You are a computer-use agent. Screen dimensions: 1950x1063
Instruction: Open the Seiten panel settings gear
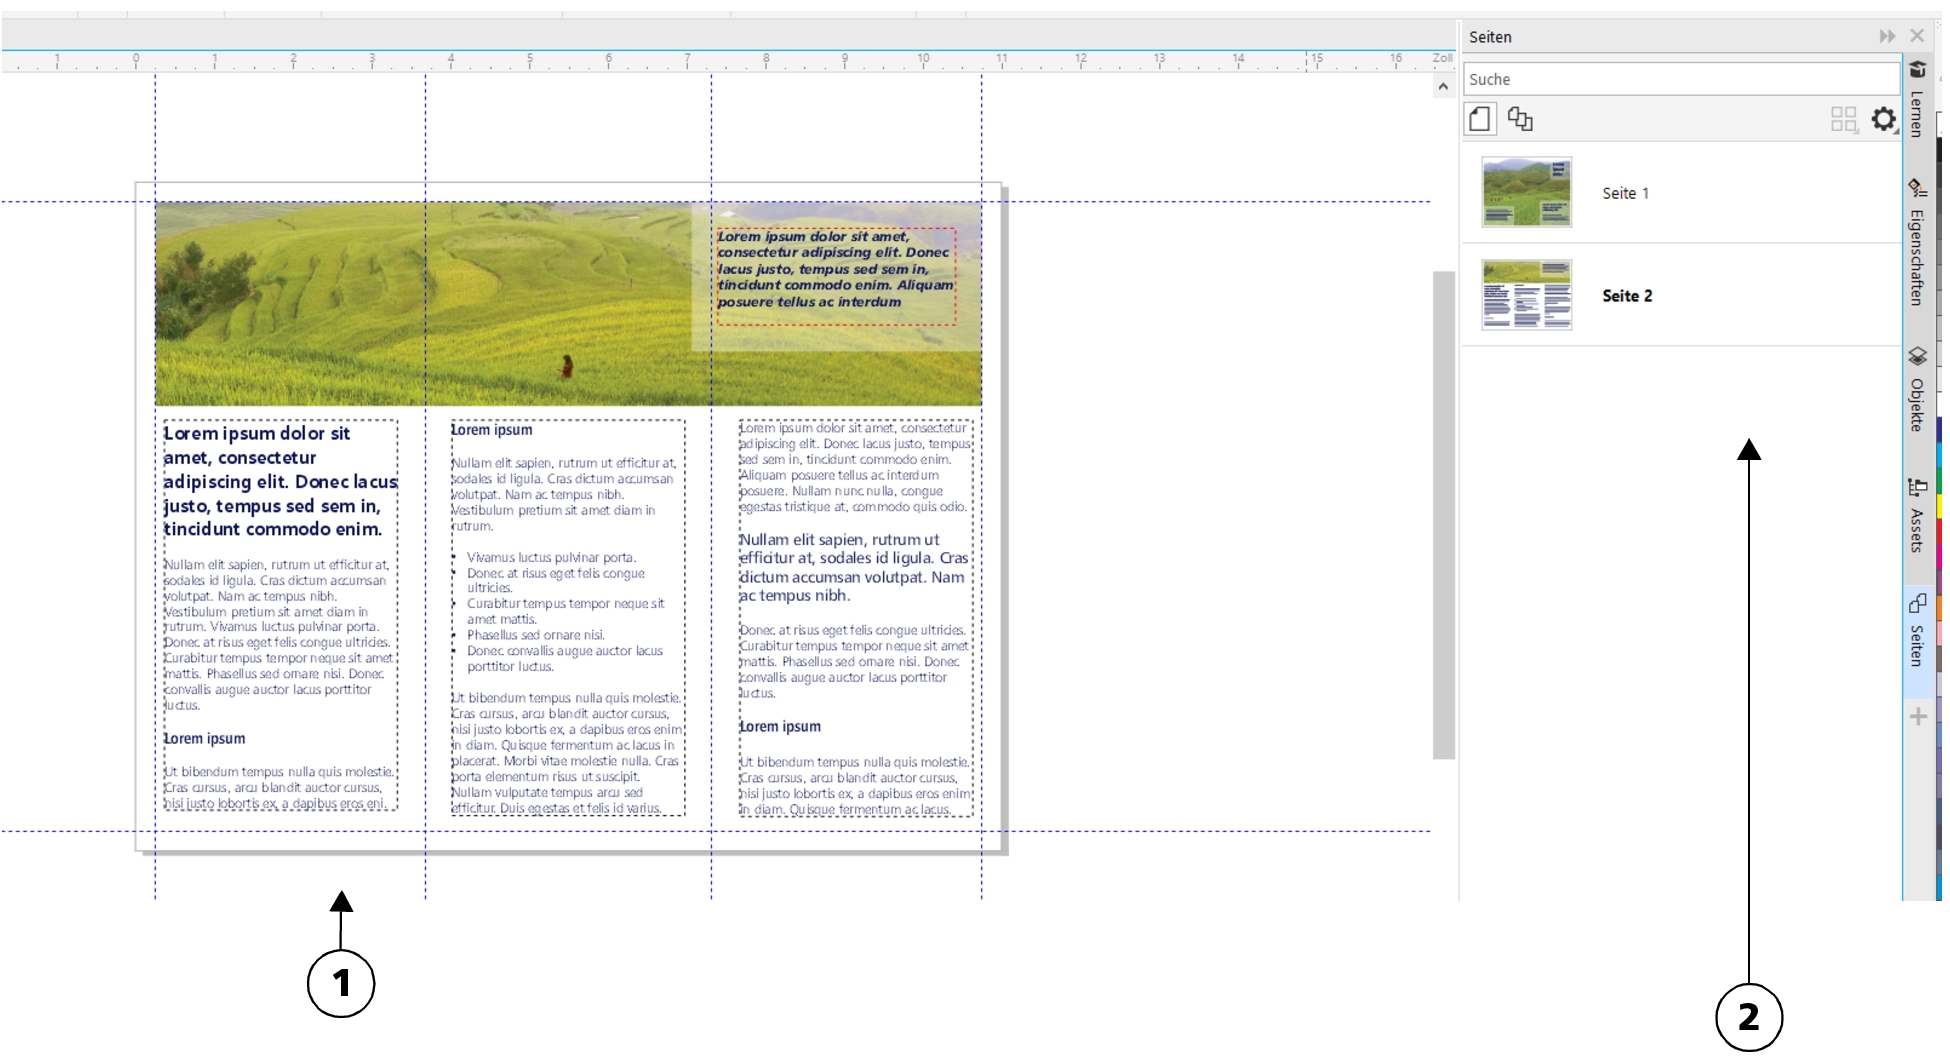(x=1883, y=120)
